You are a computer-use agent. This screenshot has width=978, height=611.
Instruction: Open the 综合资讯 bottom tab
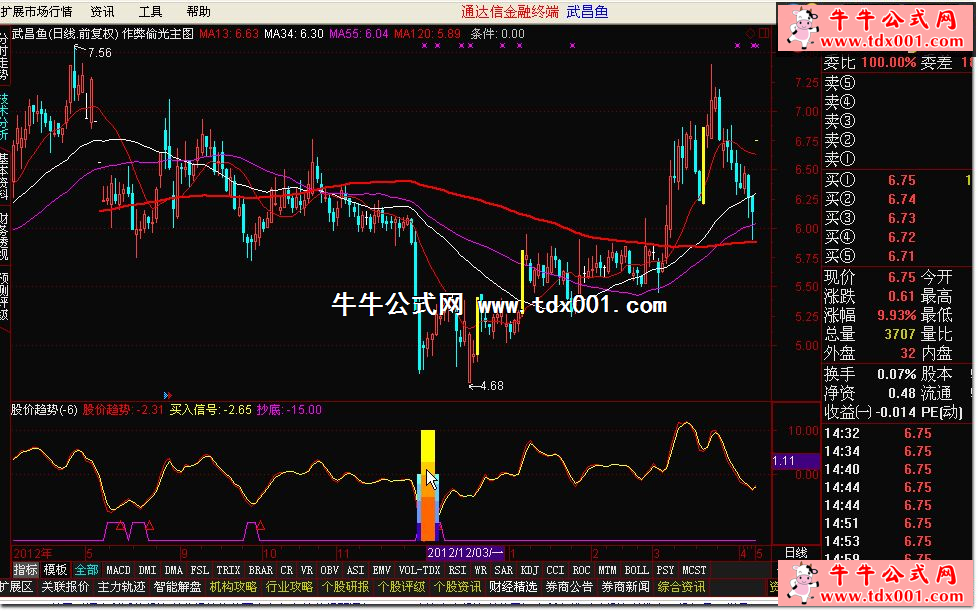tap(682, 587)
